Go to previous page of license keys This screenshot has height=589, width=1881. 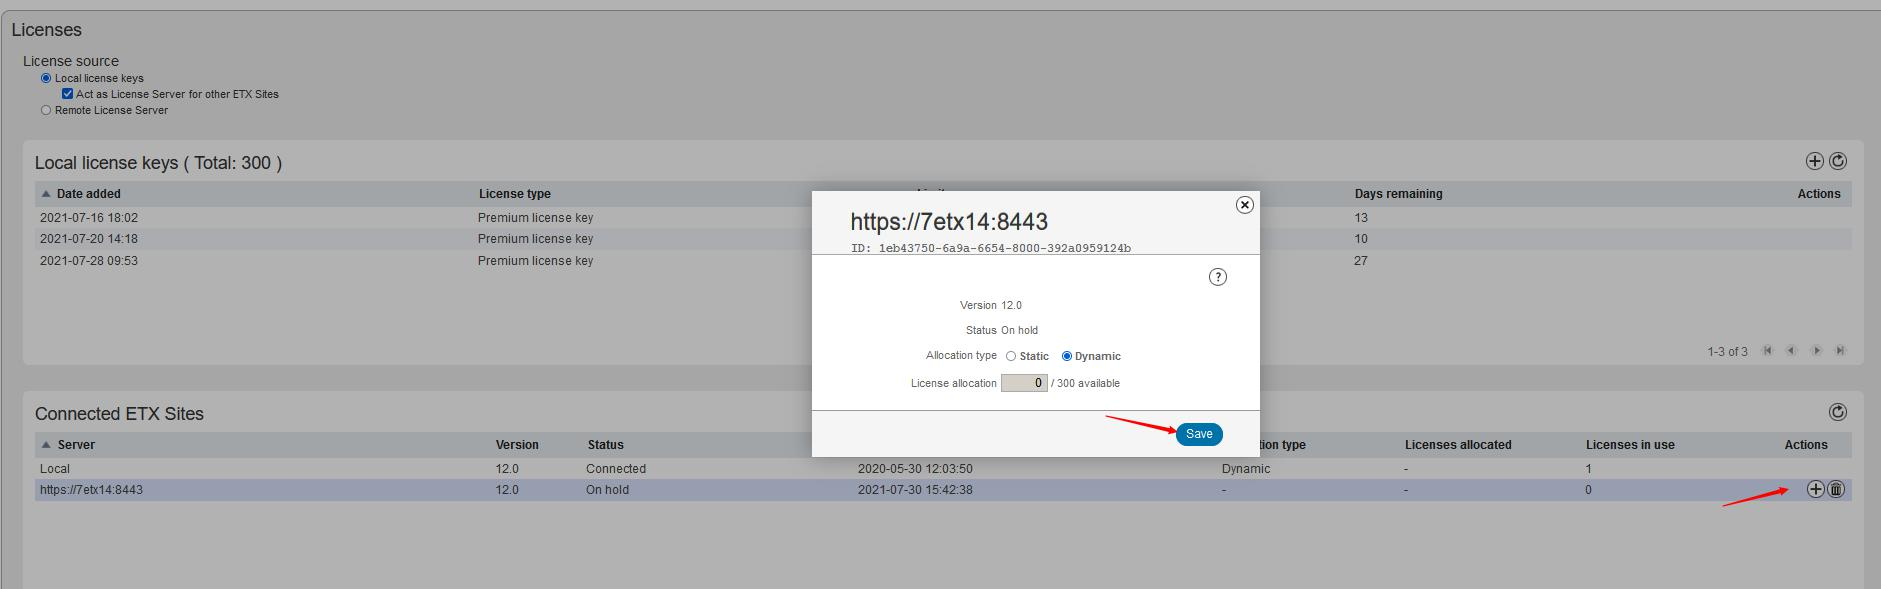[1792, 351]
